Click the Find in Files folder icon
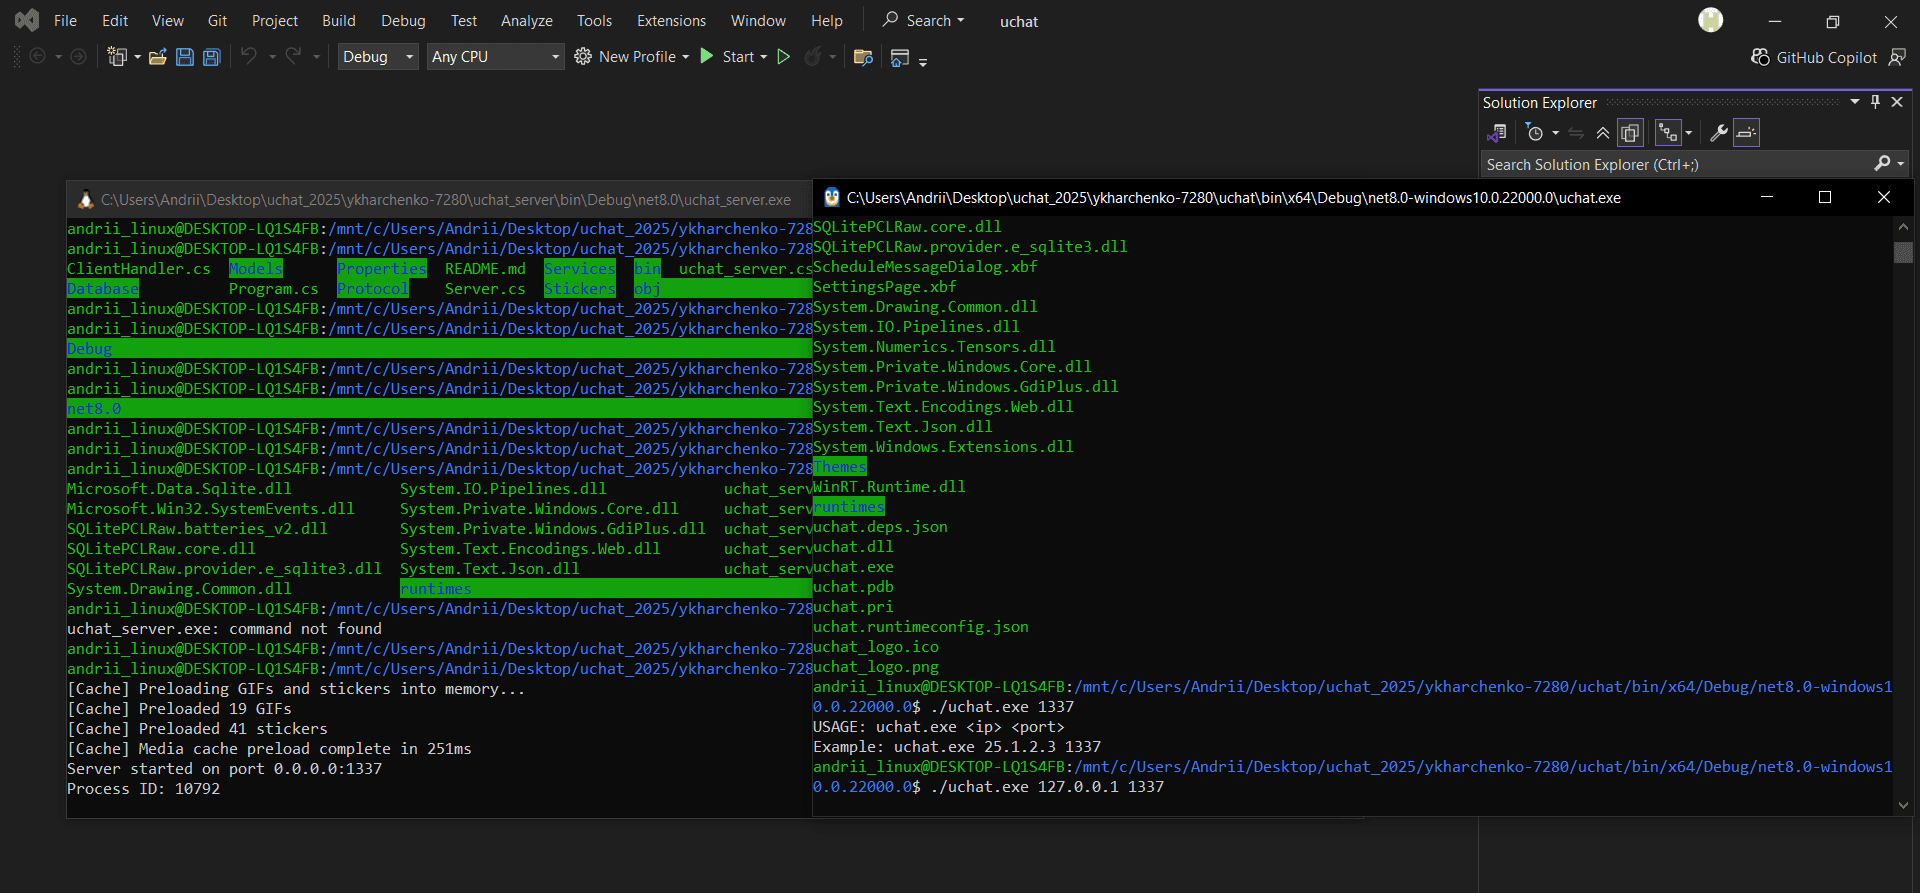1920x893 pixels. pos(863,57)
